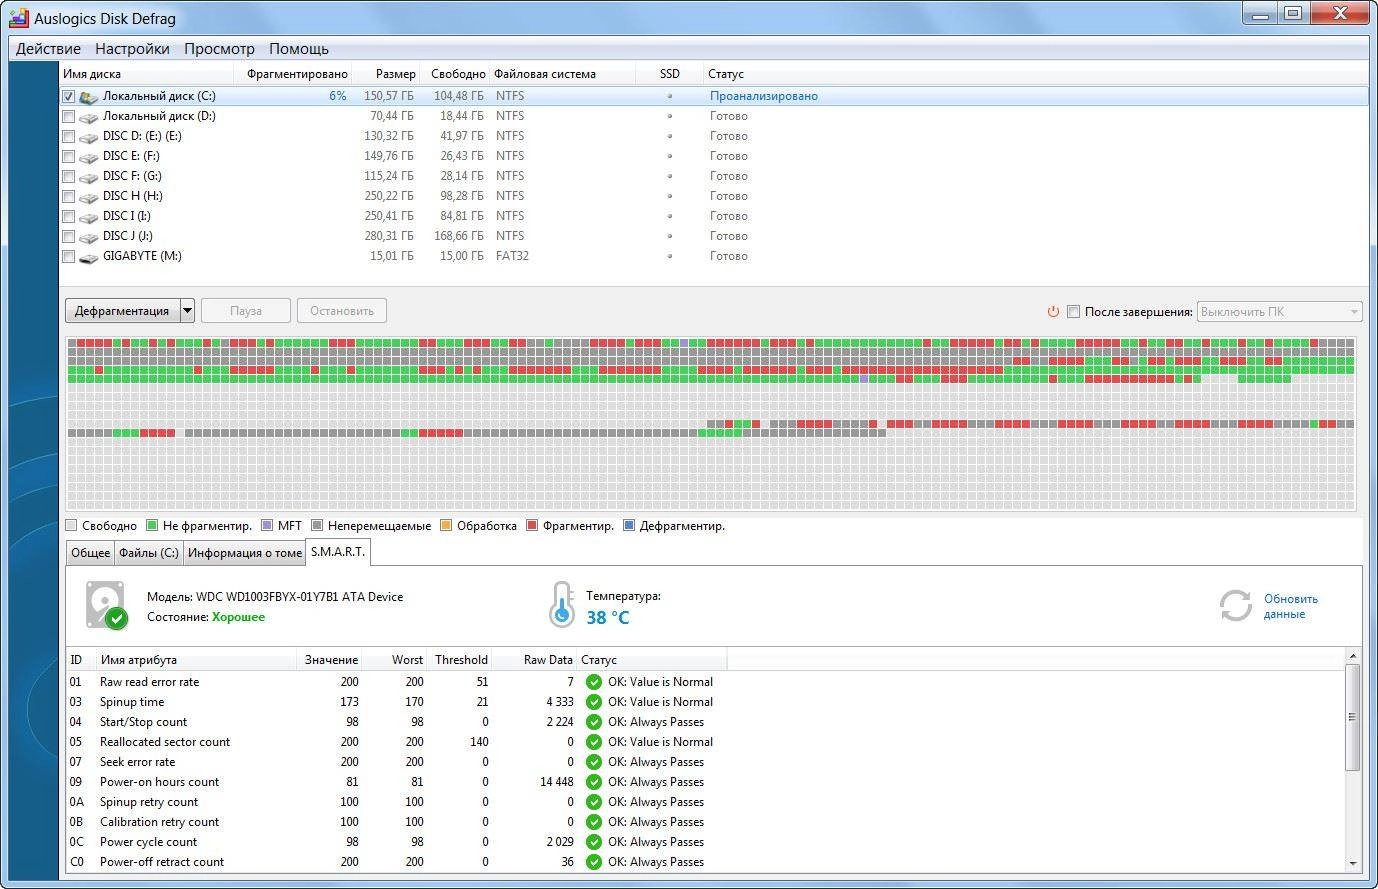Click the drive icon for DISC J (J:)
This screenshot has height=889, width=1378.
(x=89, y=237)
